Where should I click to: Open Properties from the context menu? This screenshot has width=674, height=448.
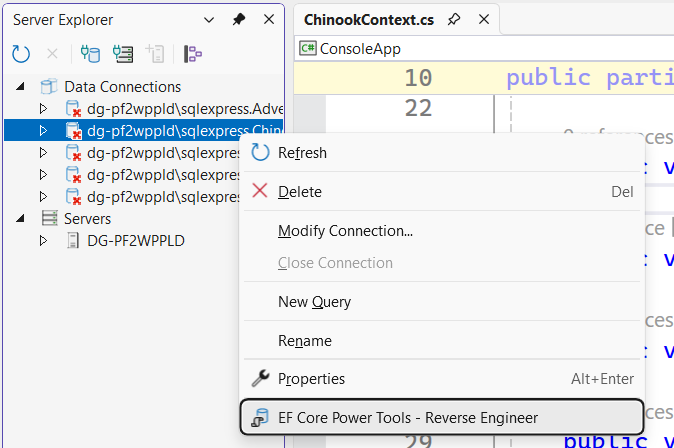tap(442, 379)
